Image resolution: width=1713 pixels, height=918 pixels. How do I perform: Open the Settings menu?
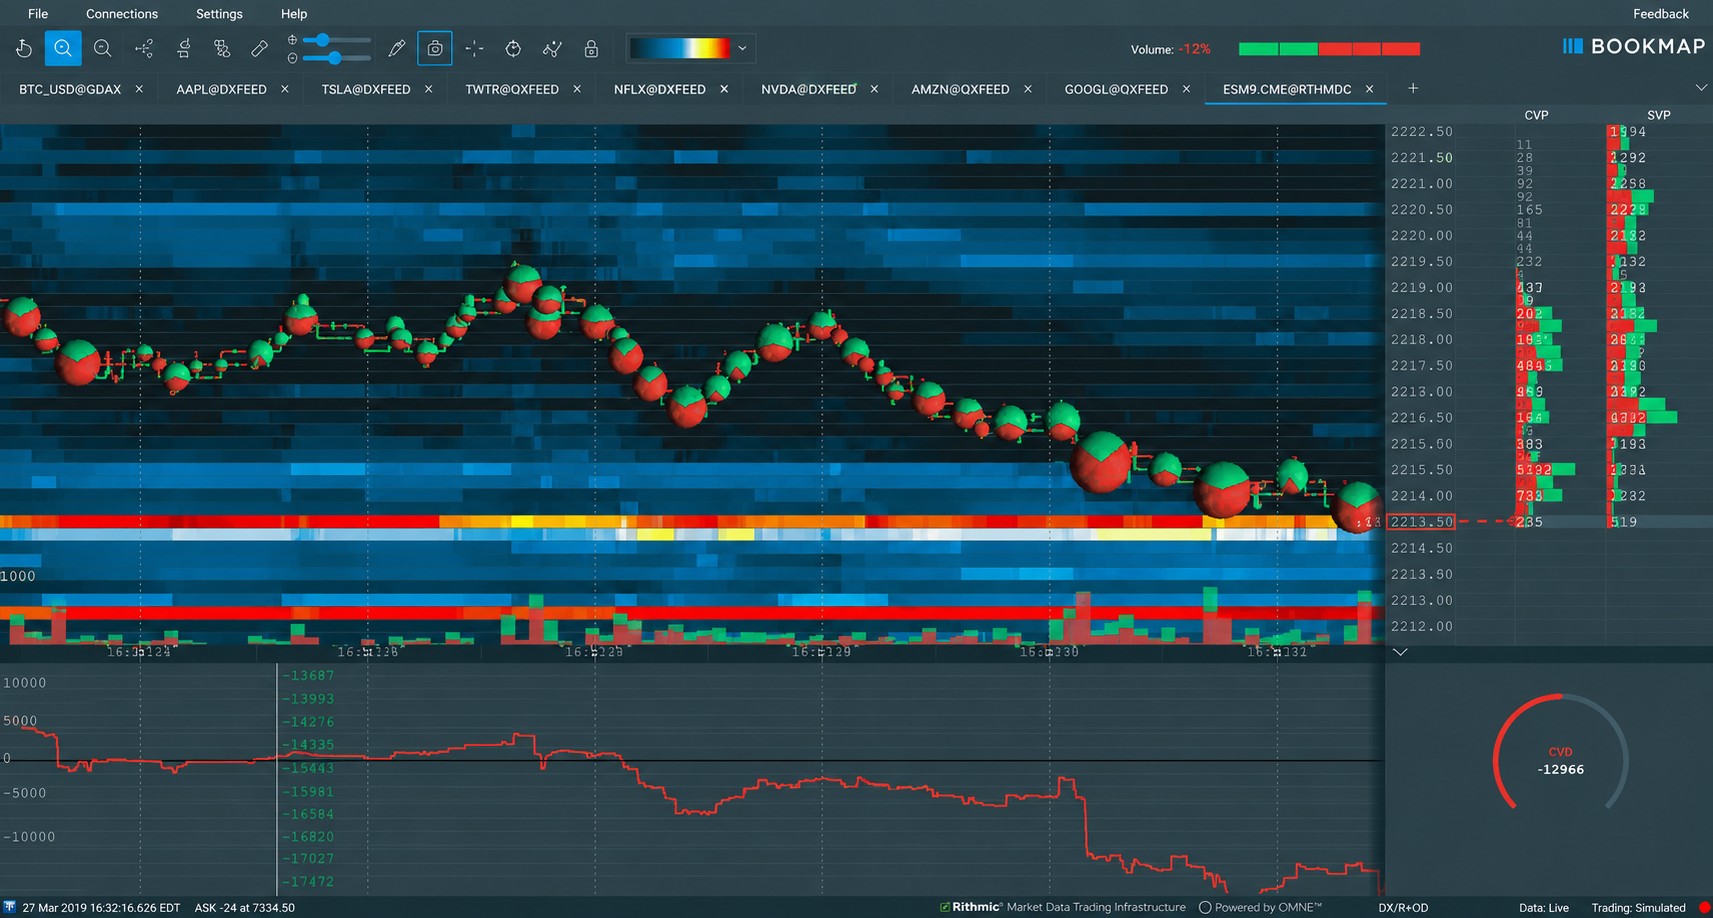pyautogui.click(x=219, y=14)
